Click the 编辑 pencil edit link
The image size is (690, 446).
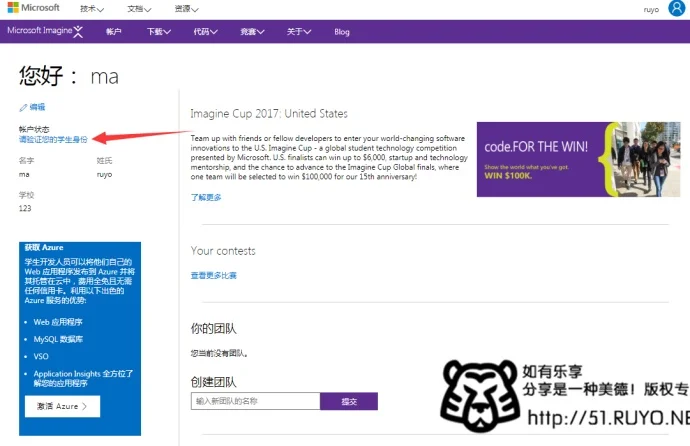tap(32, 107)
